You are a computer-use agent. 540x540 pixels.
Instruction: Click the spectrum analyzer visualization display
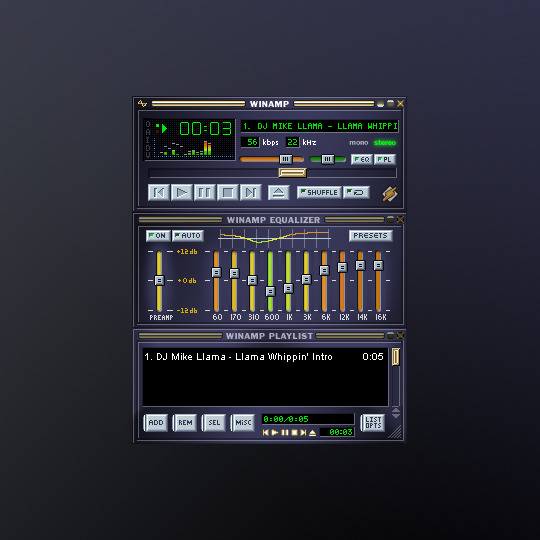[x=194, y=148]
